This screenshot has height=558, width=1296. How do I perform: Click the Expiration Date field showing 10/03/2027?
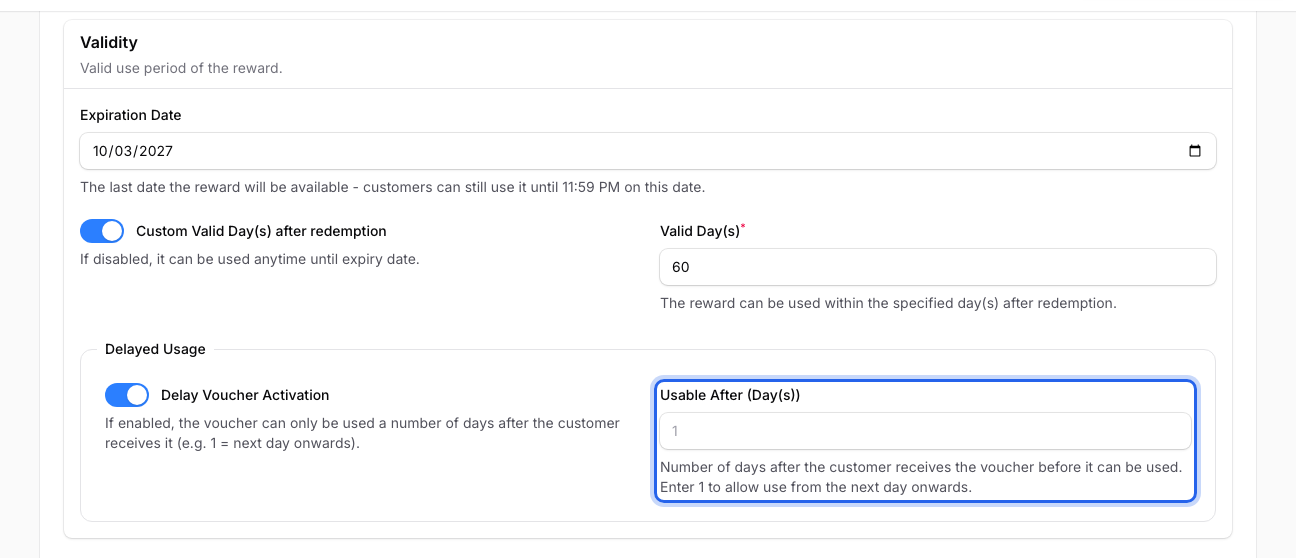[648, 151]
